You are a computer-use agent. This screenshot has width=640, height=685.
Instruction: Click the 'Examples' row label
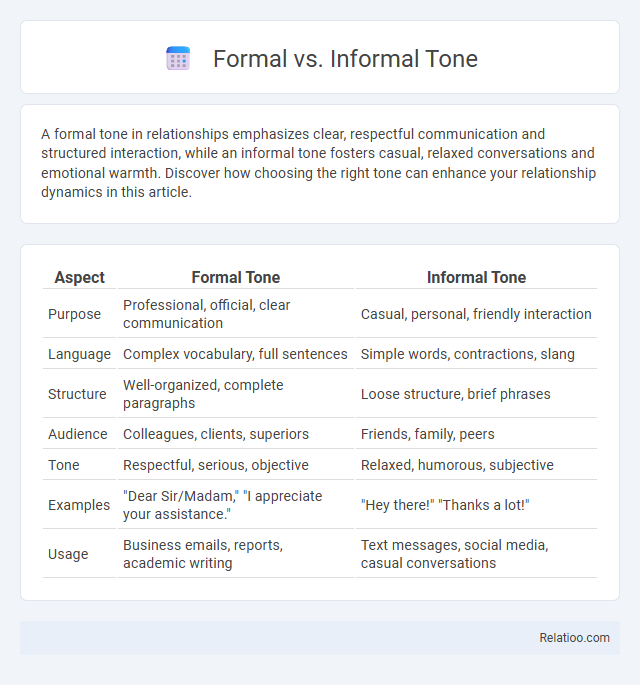(80, 505)
